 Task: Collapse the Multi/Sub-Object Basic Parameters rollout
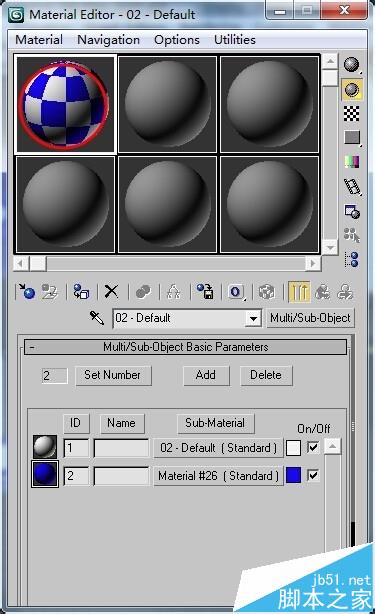(x=185, y=347)
